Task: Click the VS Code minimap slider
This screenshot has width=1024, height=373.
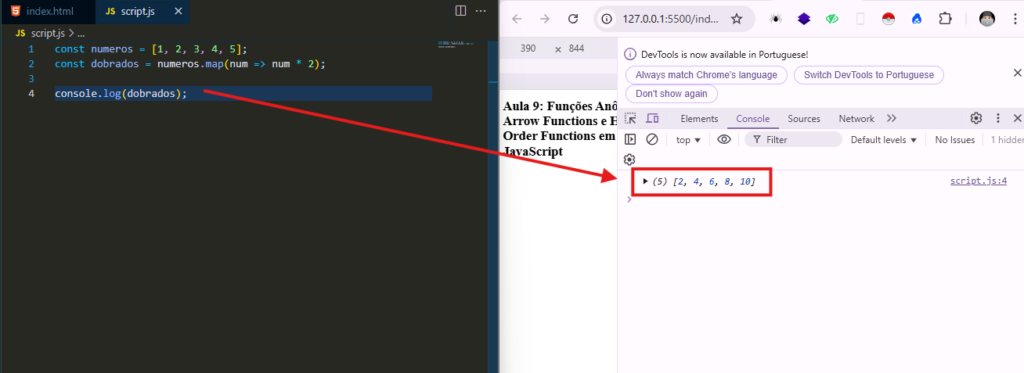Action: (x=460, y=44)
